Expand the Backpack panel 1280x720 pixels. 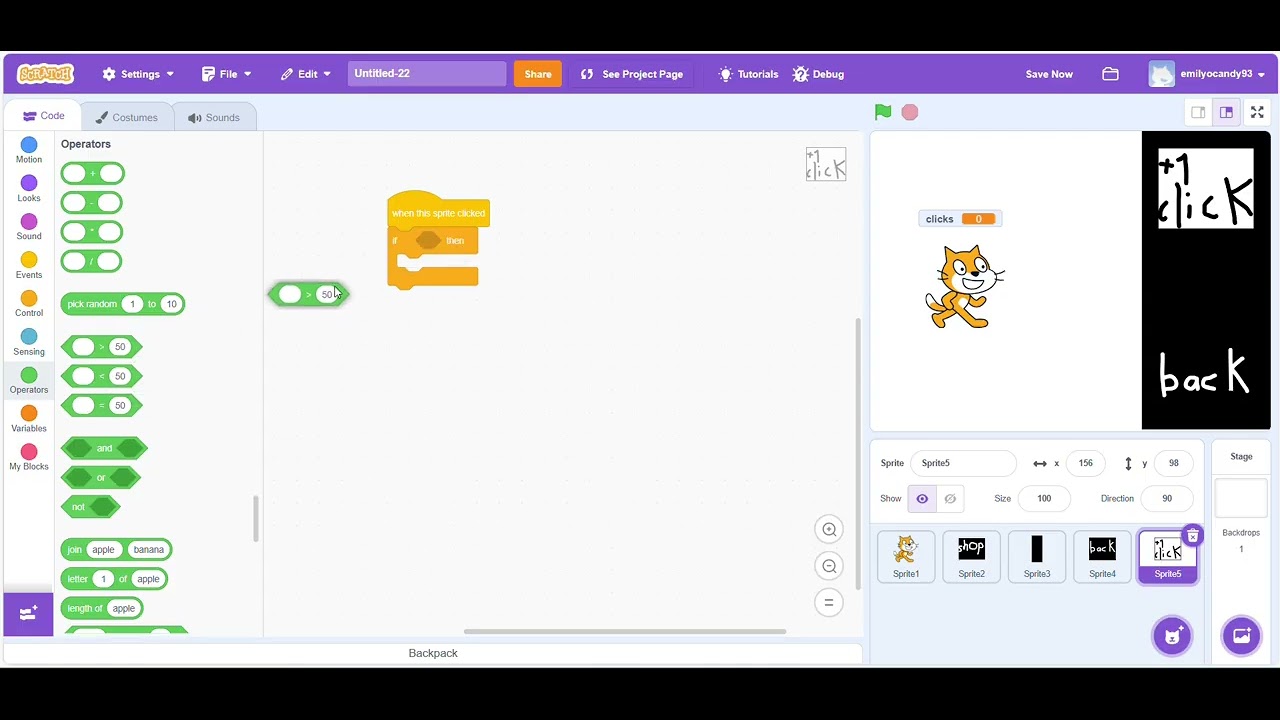pyautogui.click(x=433, y=653)
